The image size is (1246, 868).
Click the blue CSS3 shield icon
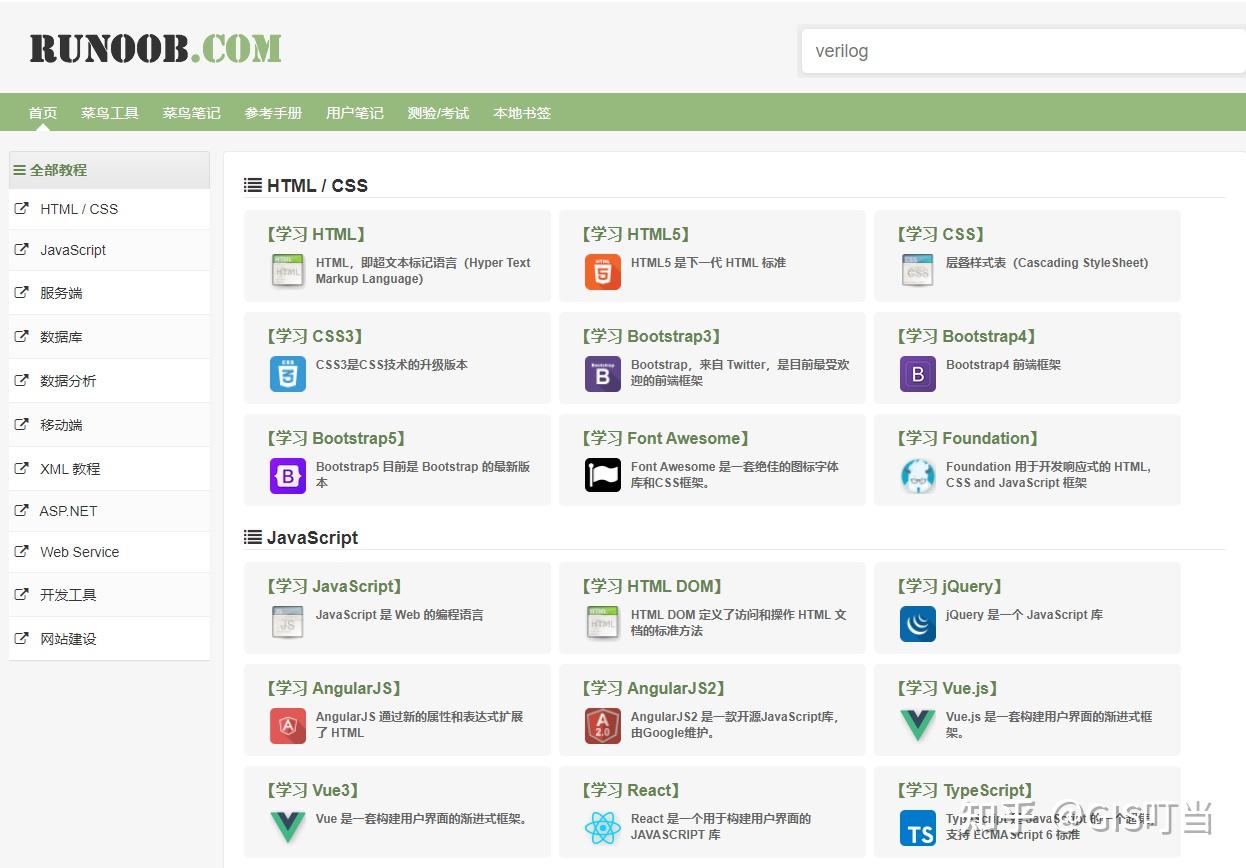[x=288, y=373]
